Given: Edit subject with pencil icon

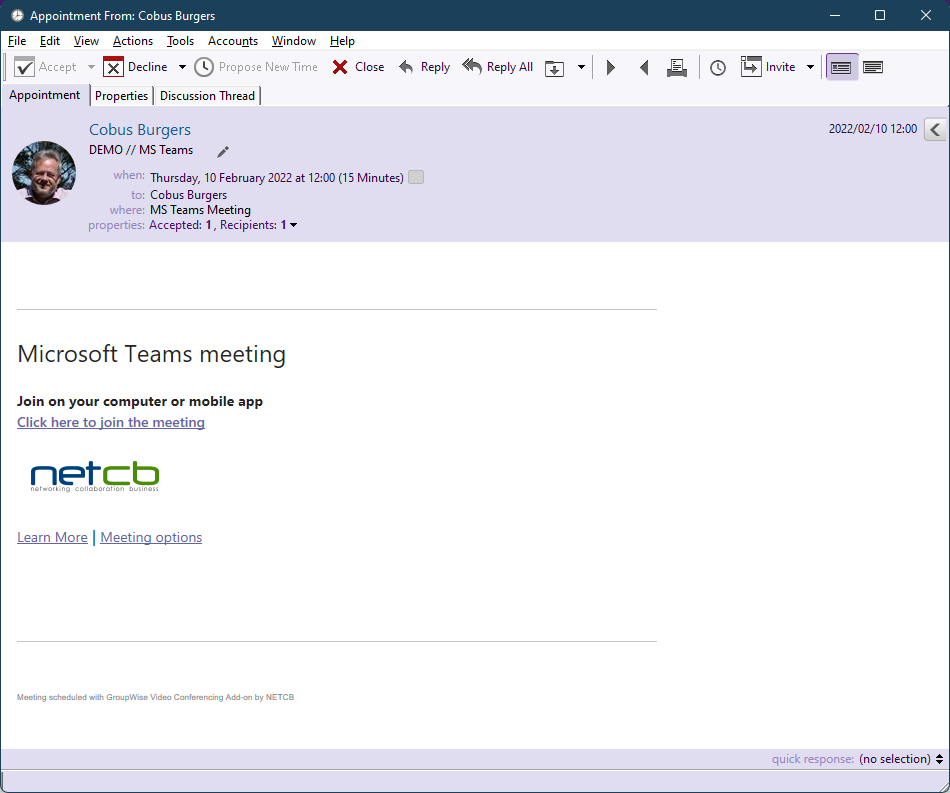Looking at the screenshot, I should [x=223, y=151].
